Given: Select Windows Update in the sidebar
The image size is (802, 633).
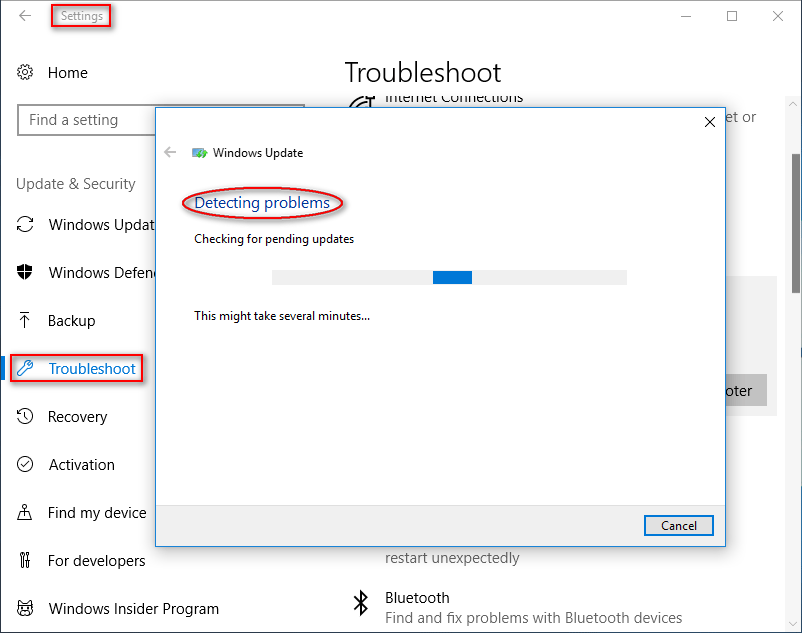Looking at the screenshot, I should [101, 224].
